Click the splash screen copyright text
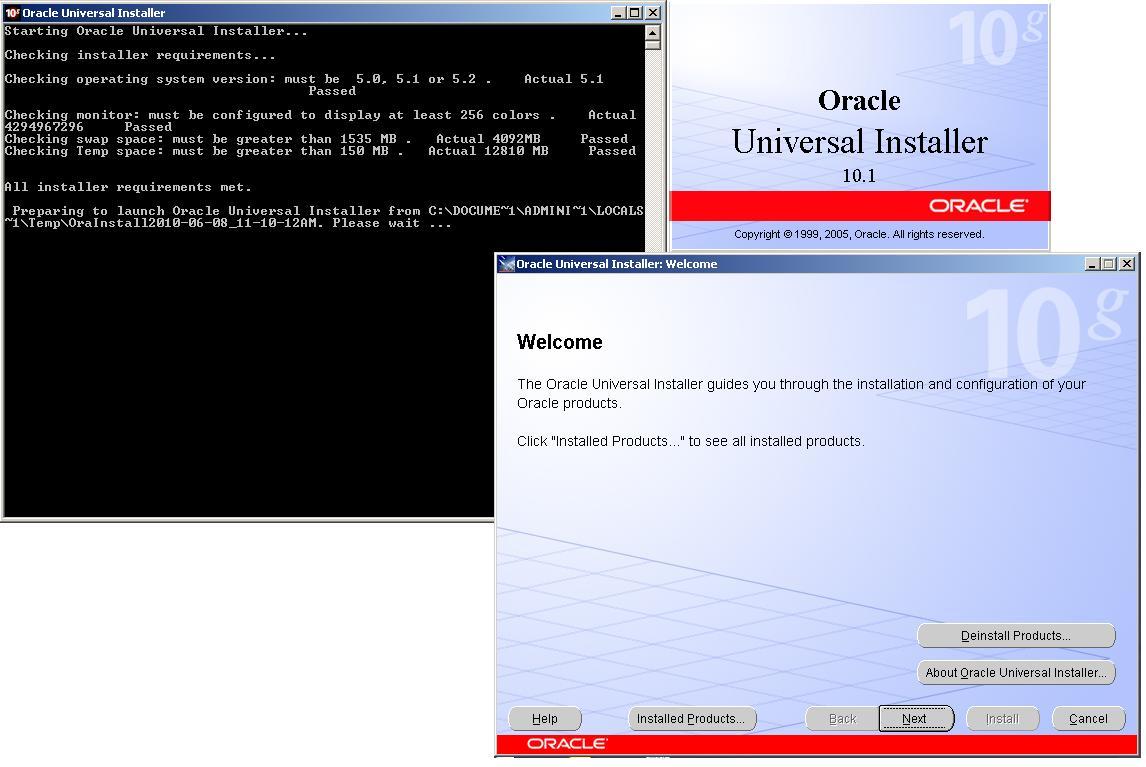The width and height of the screenshot is (1146, 767). click(x=859, y=235)
